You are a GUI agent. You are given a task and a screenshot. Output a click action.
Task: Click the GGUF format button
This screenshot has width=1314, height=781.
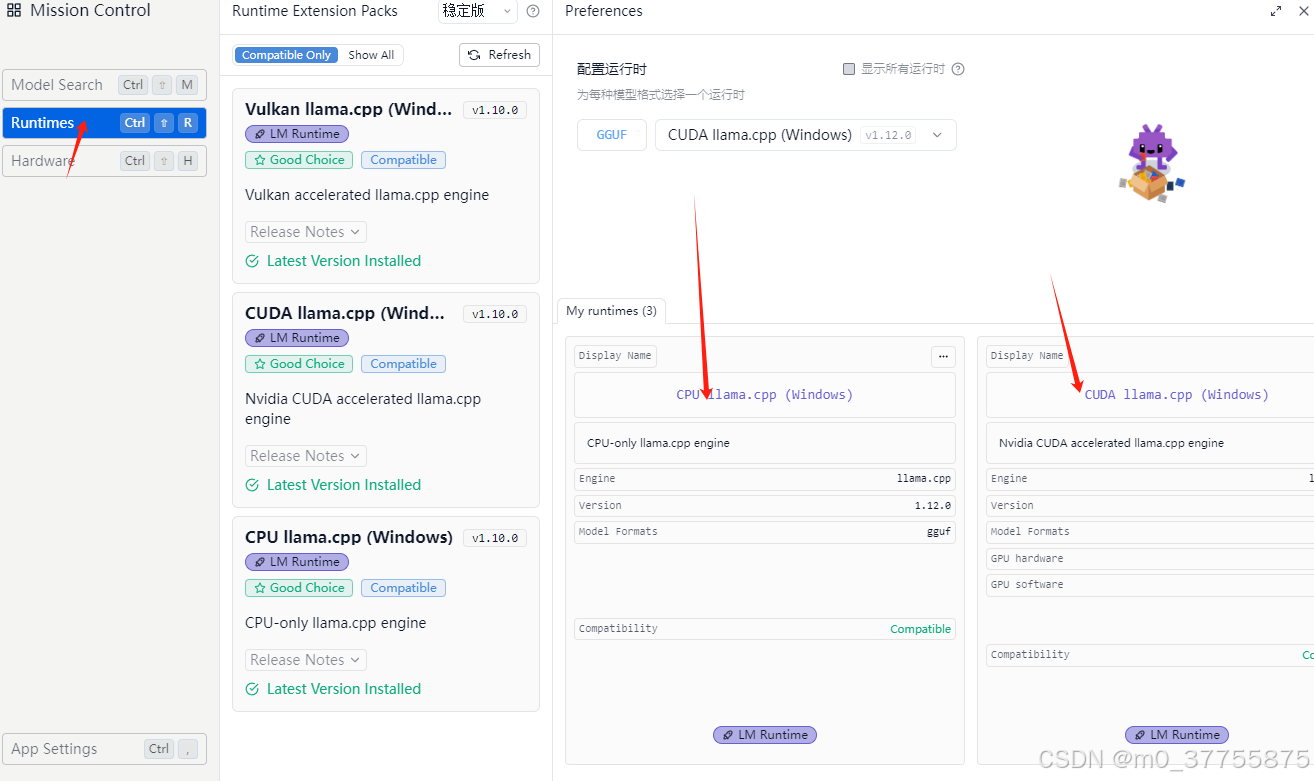612,135
